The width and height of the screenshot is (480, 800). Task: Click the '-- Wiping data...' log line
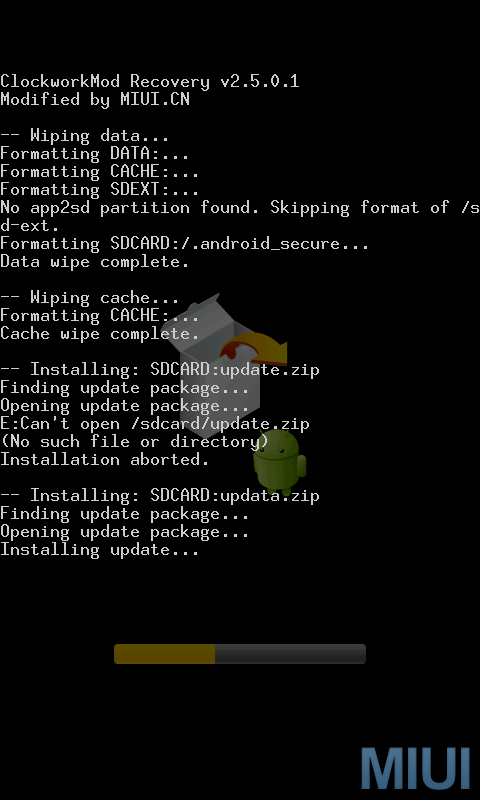tap(85, 136)
